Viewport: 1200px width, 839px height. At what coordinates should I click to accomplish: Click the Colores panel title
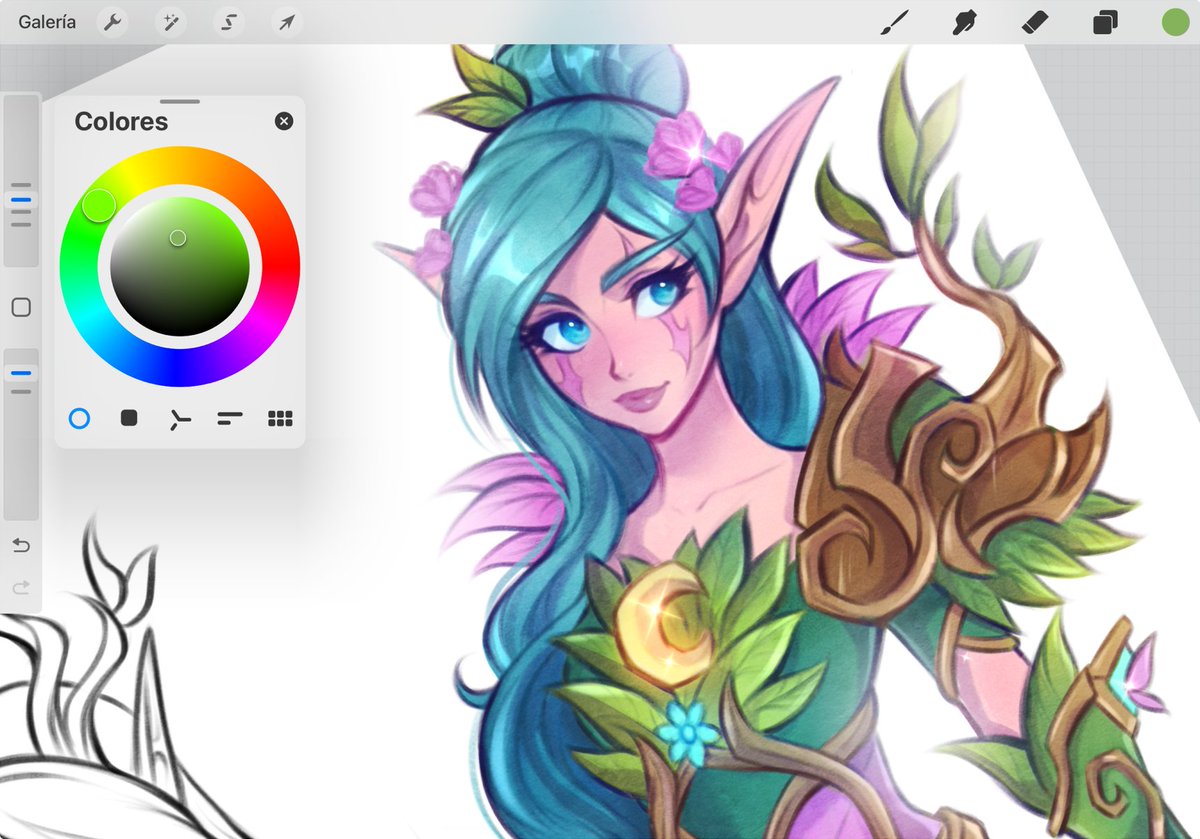[x=121, y=122]
